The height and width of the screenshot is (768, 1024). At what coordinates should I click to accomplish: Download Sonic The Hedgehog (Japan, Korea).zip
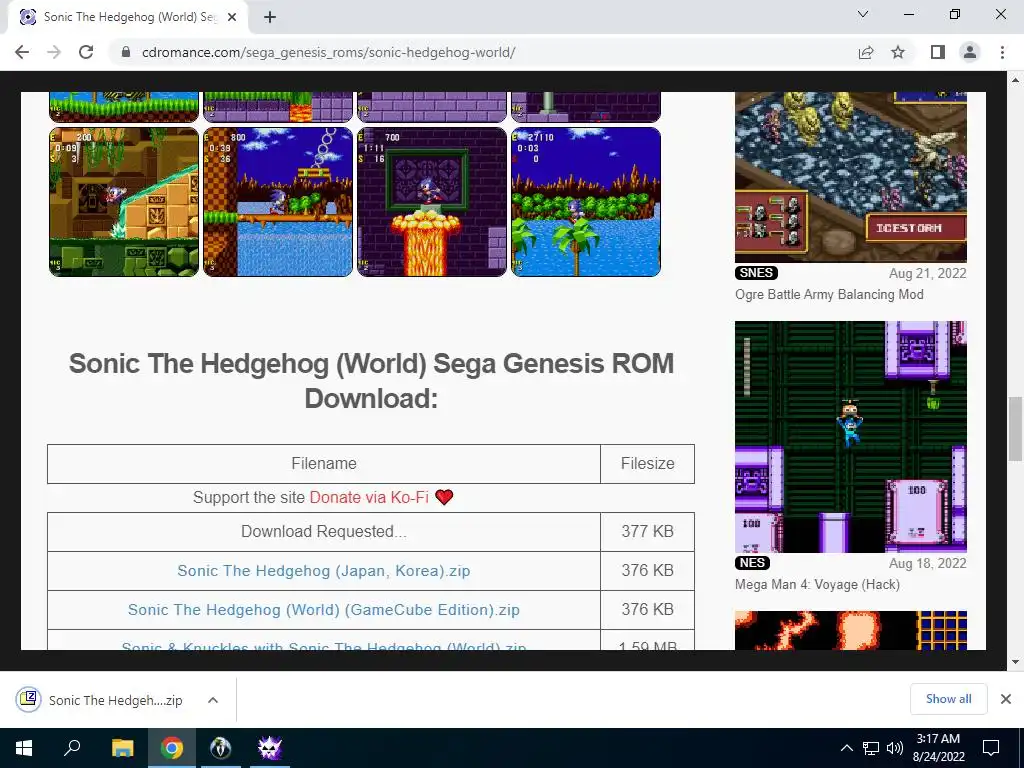click(324, 571)
